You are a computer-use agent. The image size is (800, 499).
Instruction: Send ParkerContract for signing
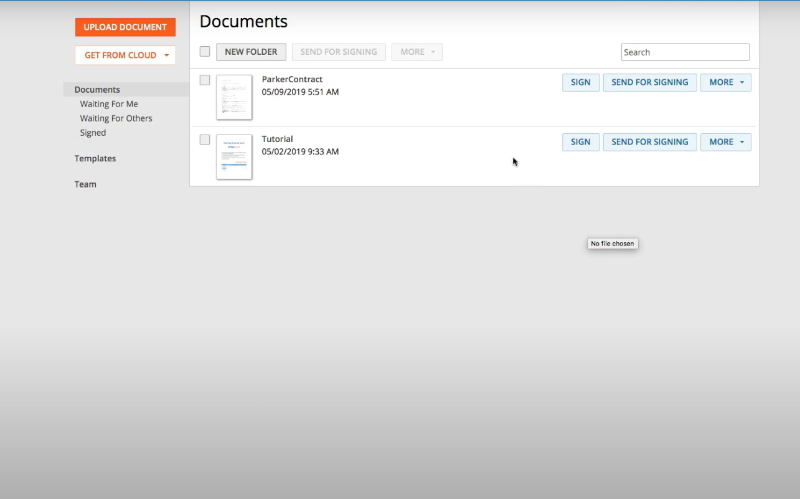[650, 83]
